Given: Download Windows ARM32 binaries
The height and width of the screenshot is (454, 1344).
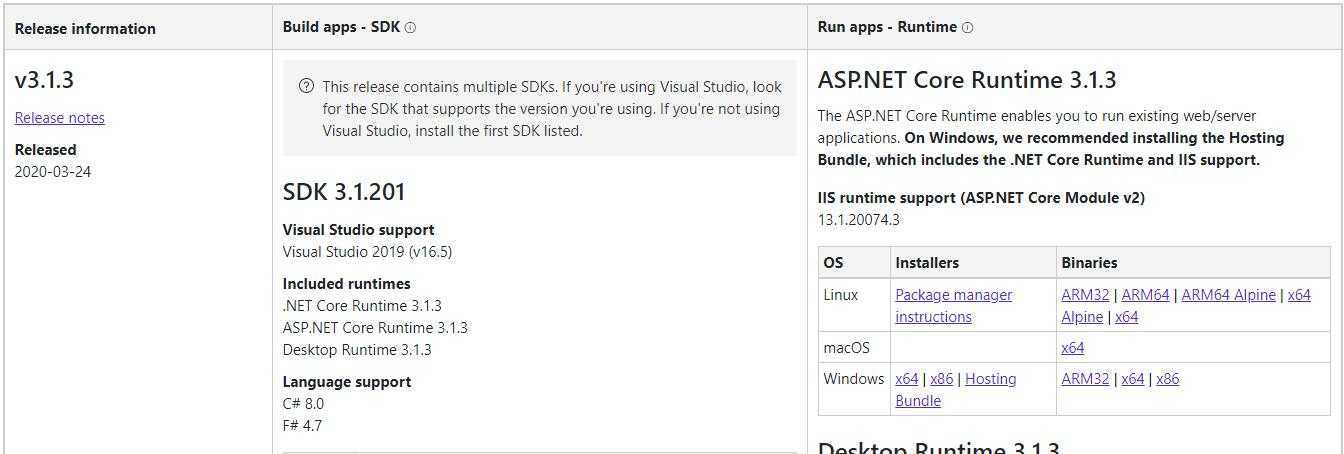Looking at the screenshot, I should click(1085, 379).
